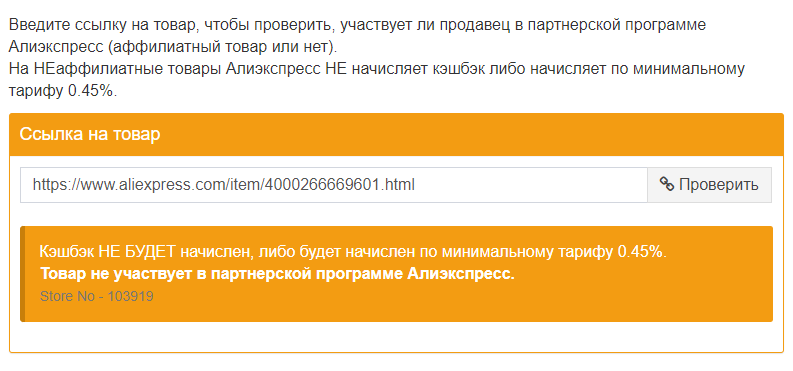Focus the product URL input field
This screenshot has height=371, width=793.
[334, 185]
